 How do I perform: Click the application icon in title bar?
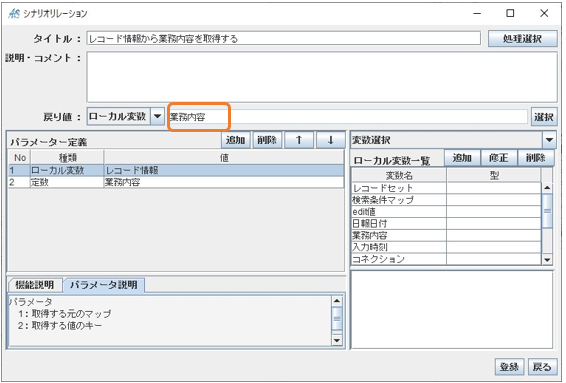tap(14, 14)
